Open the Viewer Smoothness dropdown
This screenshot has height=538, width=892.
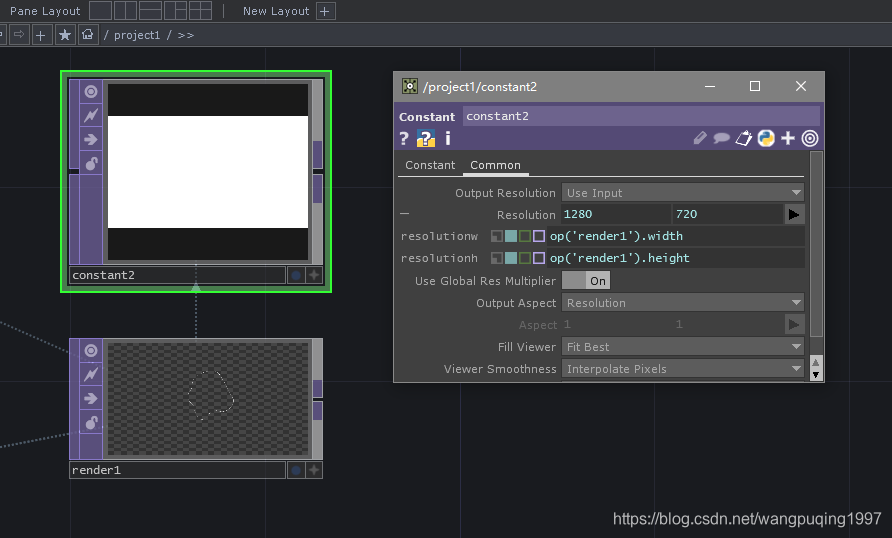[x=683, y=369]
